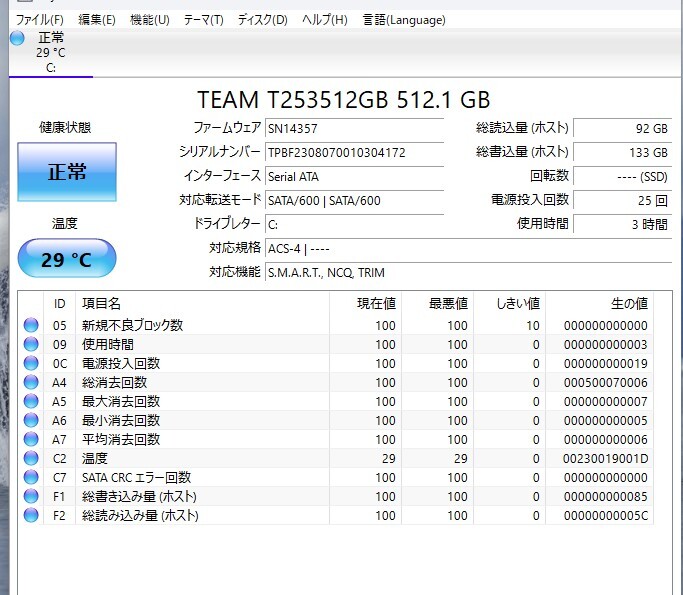683x595 pixels.
Task: Open the テーマ(T) menu
Action: 203,20
